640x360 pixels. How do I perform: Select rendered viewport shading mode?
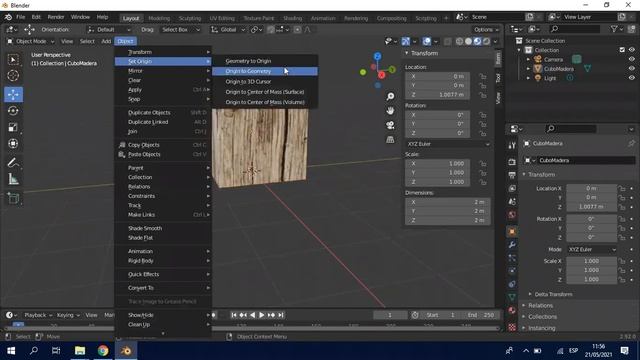[x=486, y=41]
